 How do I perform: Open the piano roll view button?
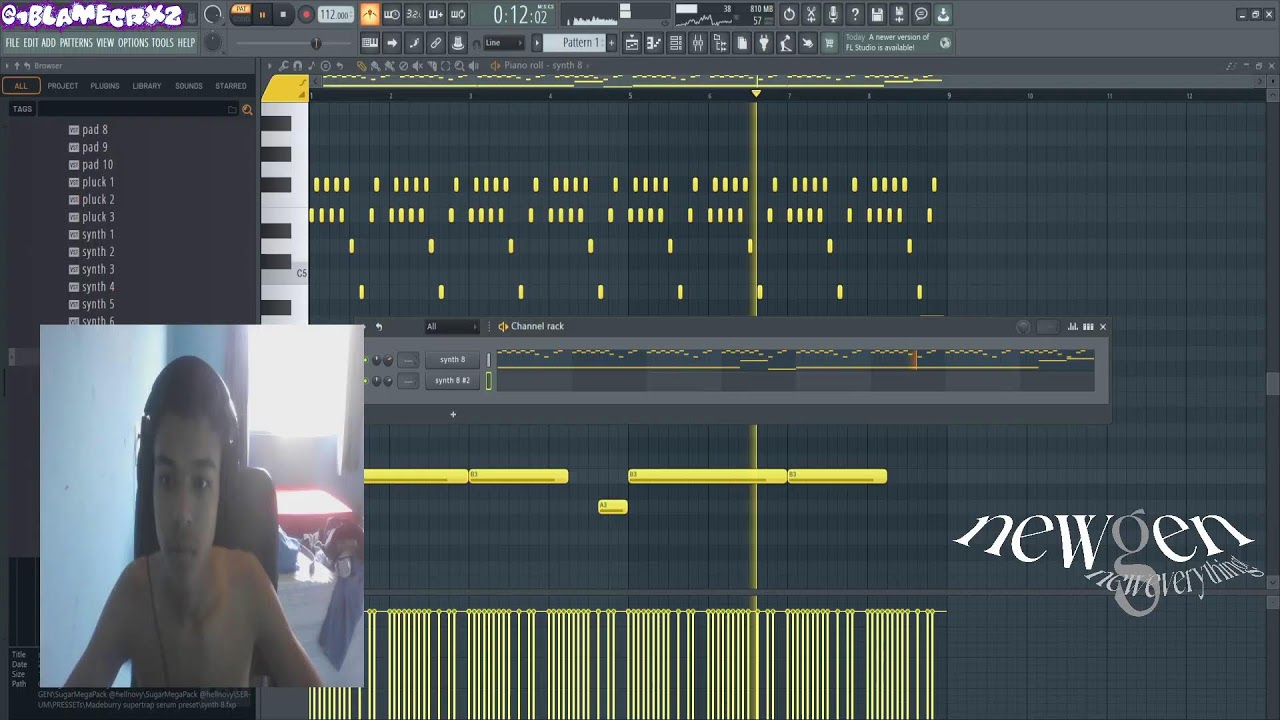(x=654, y=43)
